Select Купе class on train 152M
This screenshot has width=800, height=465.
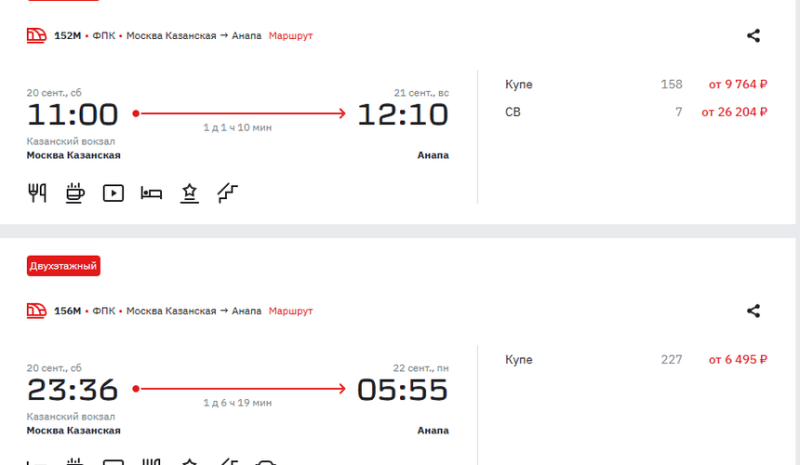point(519,85)
